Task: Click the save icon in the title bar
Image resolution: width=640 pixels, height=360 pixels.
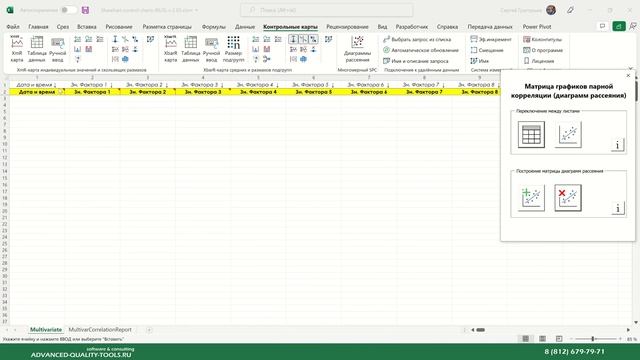Action: (x=85, y=10)
